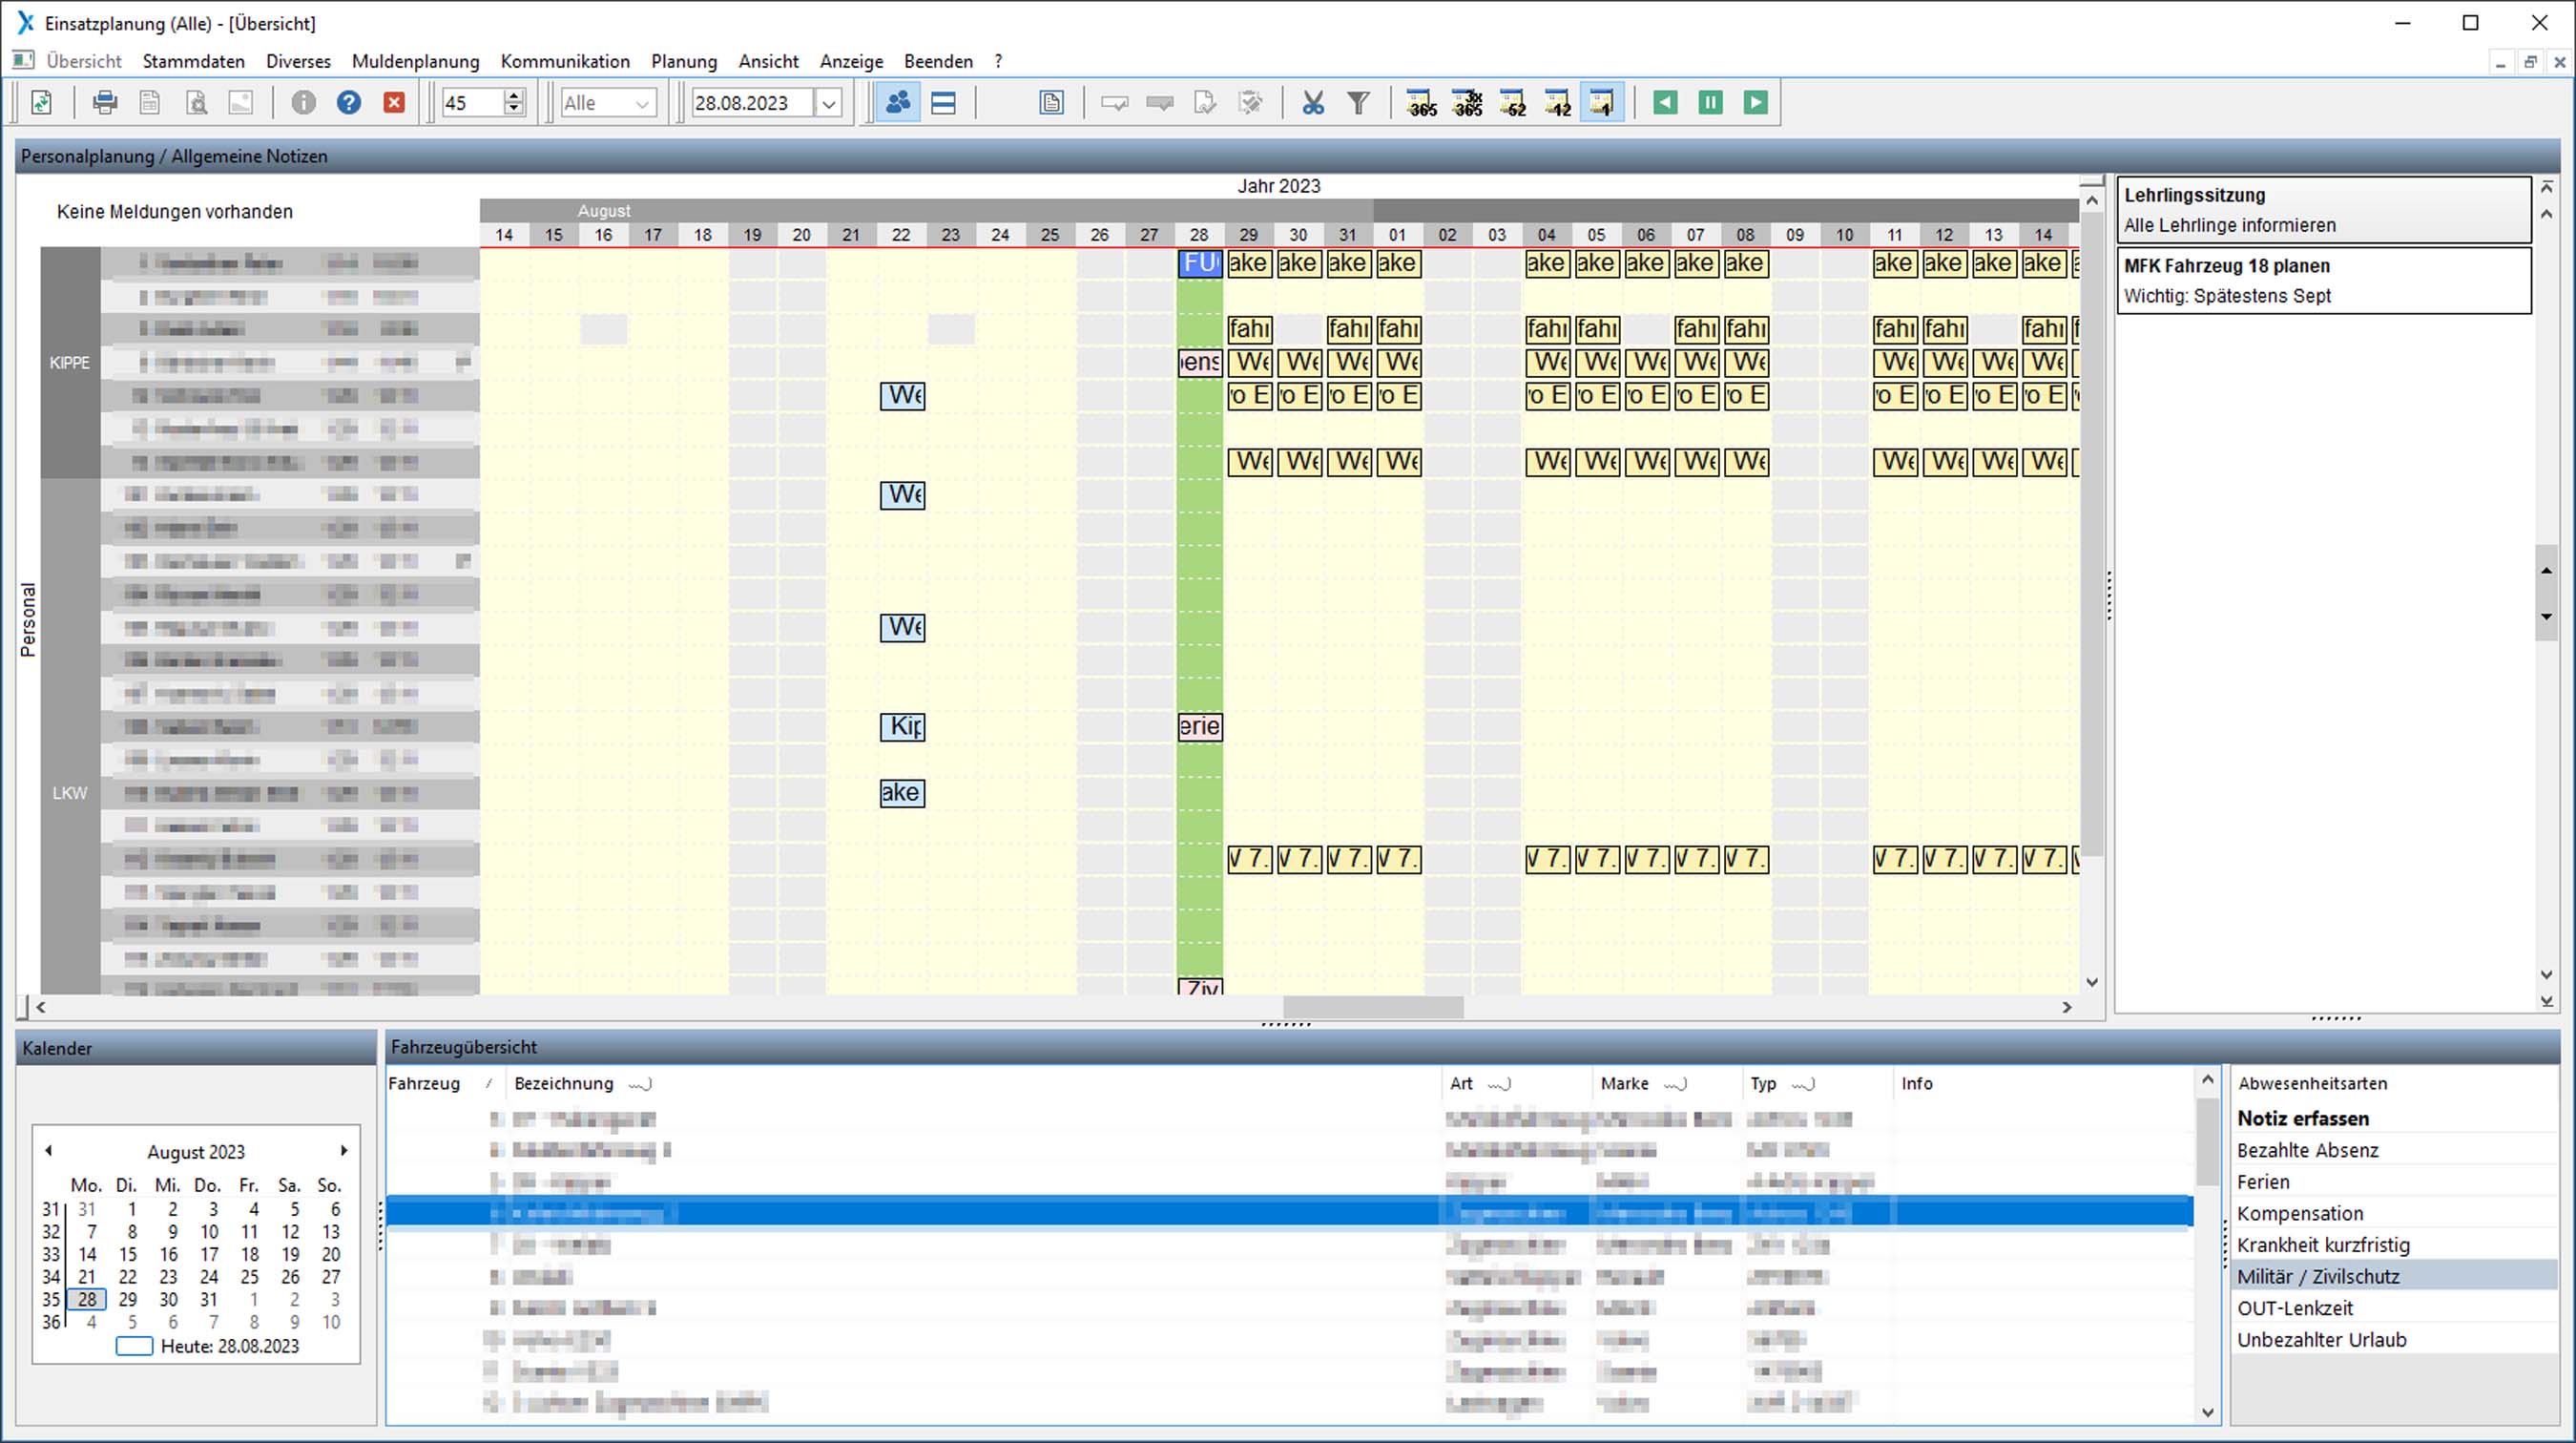
Task: Click the grayed picture export icon
Action: pos(241,102)
